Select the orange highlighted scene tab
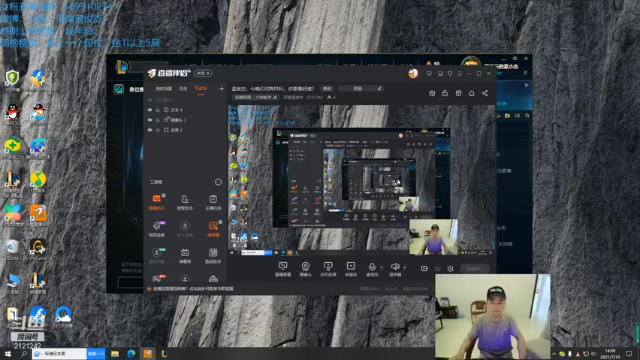 (200, 89)
